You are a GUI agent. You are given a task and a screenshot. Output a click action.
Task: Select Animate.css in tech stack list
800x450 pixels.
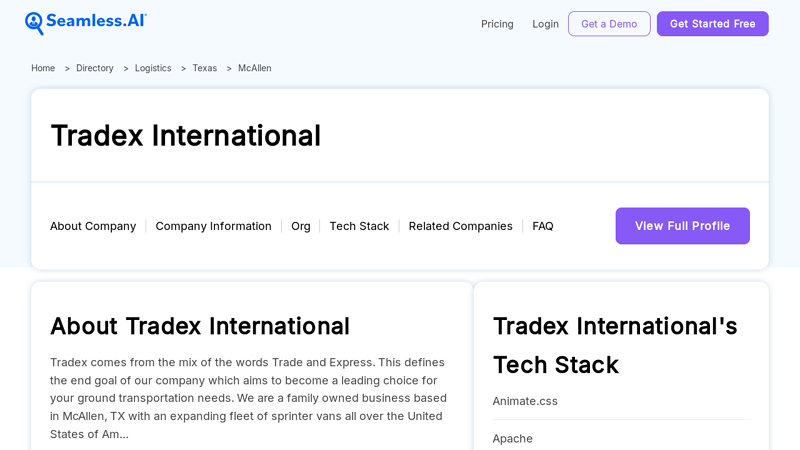pyautogui.click(x=525, y=401)
